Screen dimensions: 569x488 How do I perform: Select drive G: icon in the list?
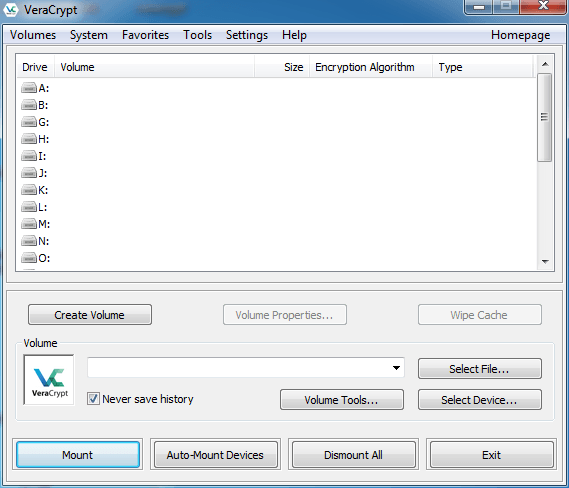click(29, 122)
